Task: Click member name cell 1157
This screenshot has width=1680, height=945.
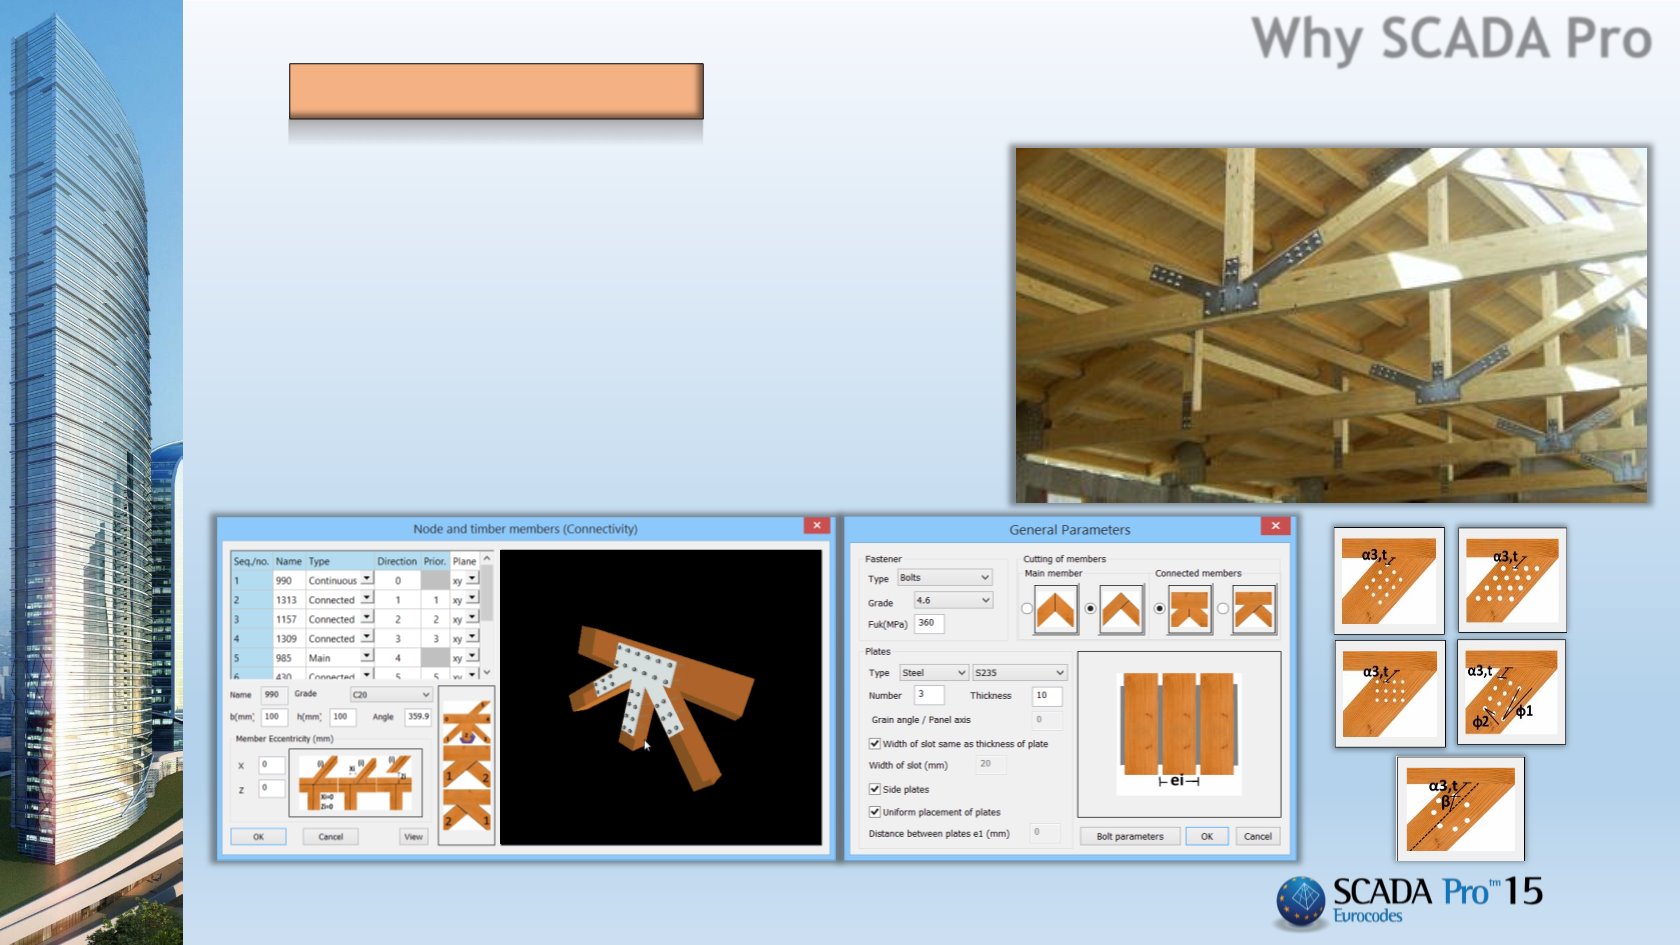Action: click(288, 619)
